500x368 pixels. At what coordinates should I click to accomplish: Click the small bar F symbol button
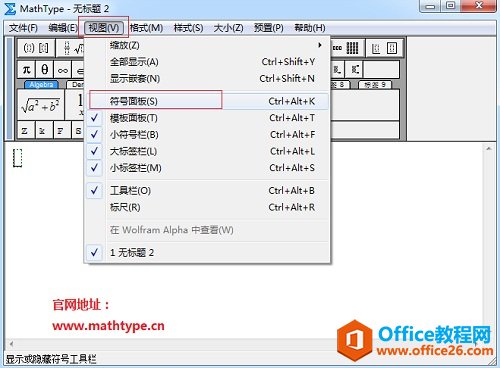[61, 130]
